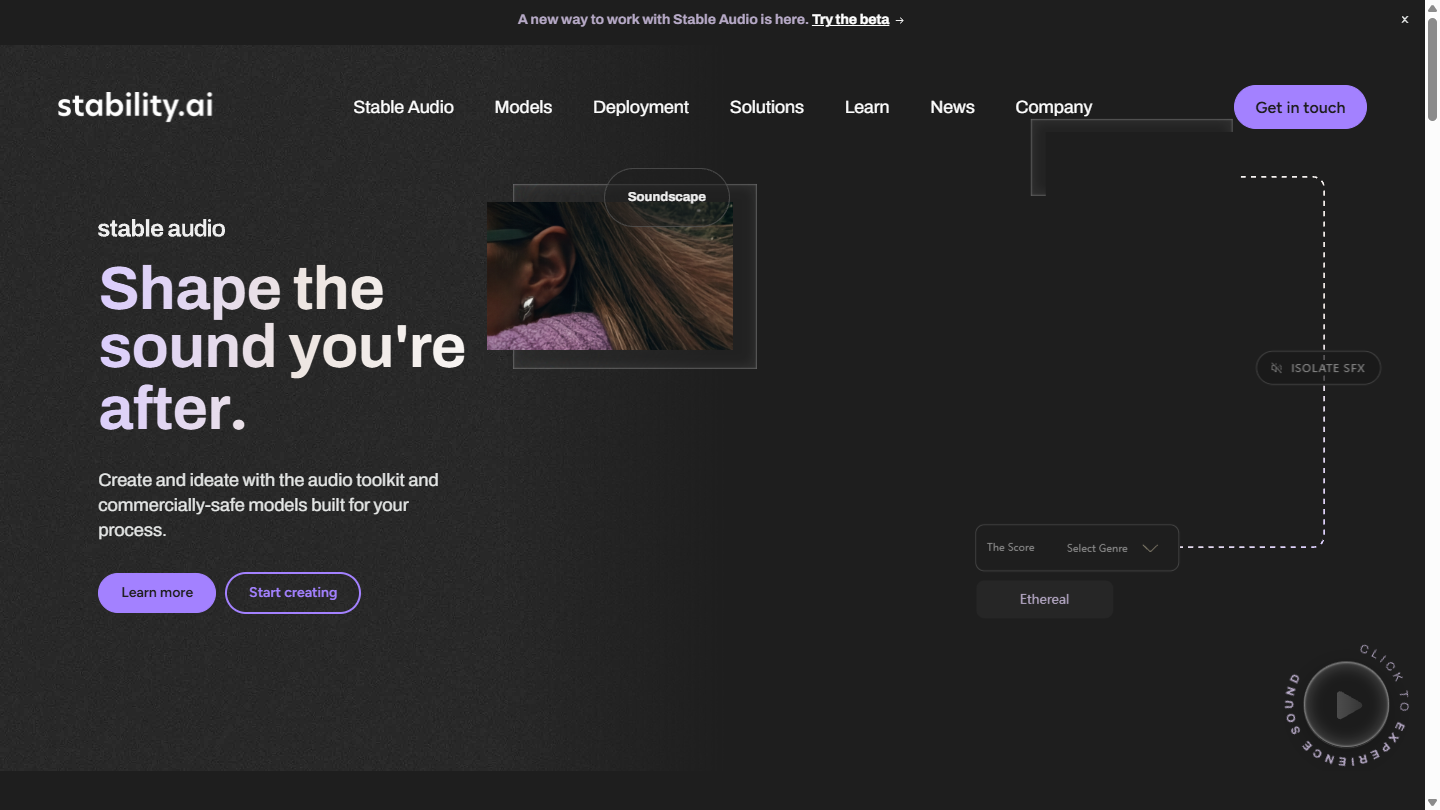Play the sound experience button

[x=1347, y=705]
